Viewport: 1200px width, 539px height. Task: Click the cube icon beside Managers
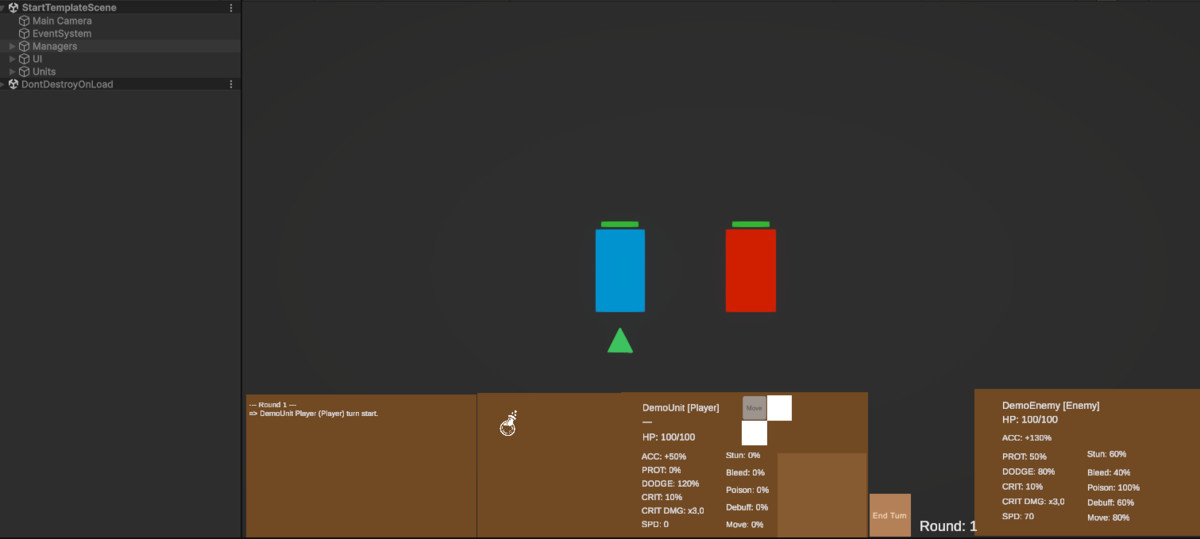24,46
